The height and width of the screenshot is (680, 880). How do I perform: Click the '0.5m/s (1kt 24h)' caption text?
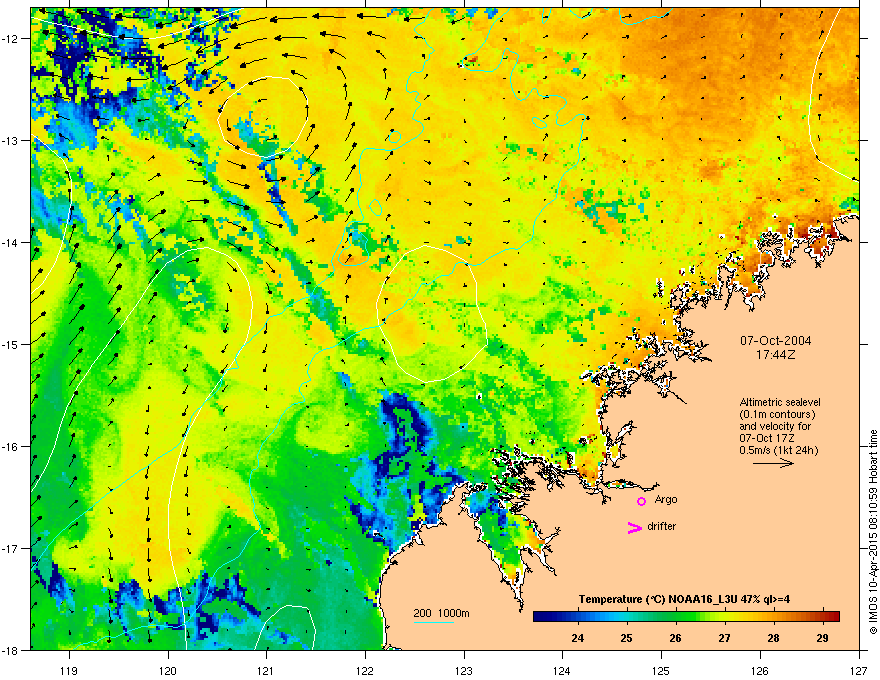tap(778, 450)
